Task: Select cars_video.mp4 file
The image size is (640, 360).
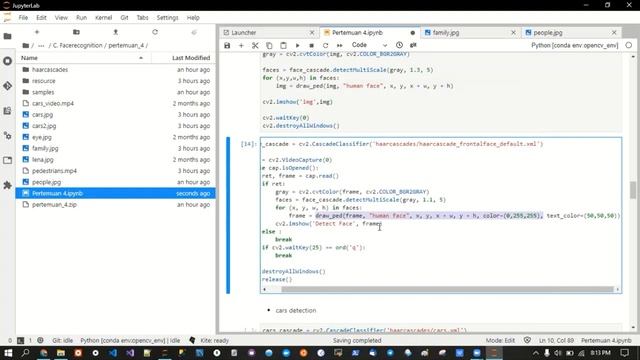Action: tap(116, 103)
